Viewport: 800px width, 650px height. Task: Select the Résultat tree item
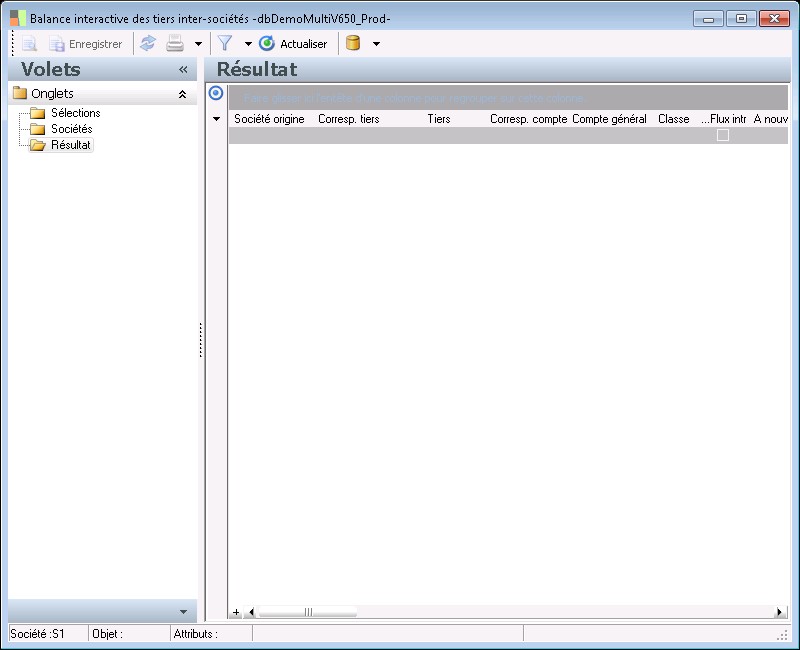click(x=71, y=145)
